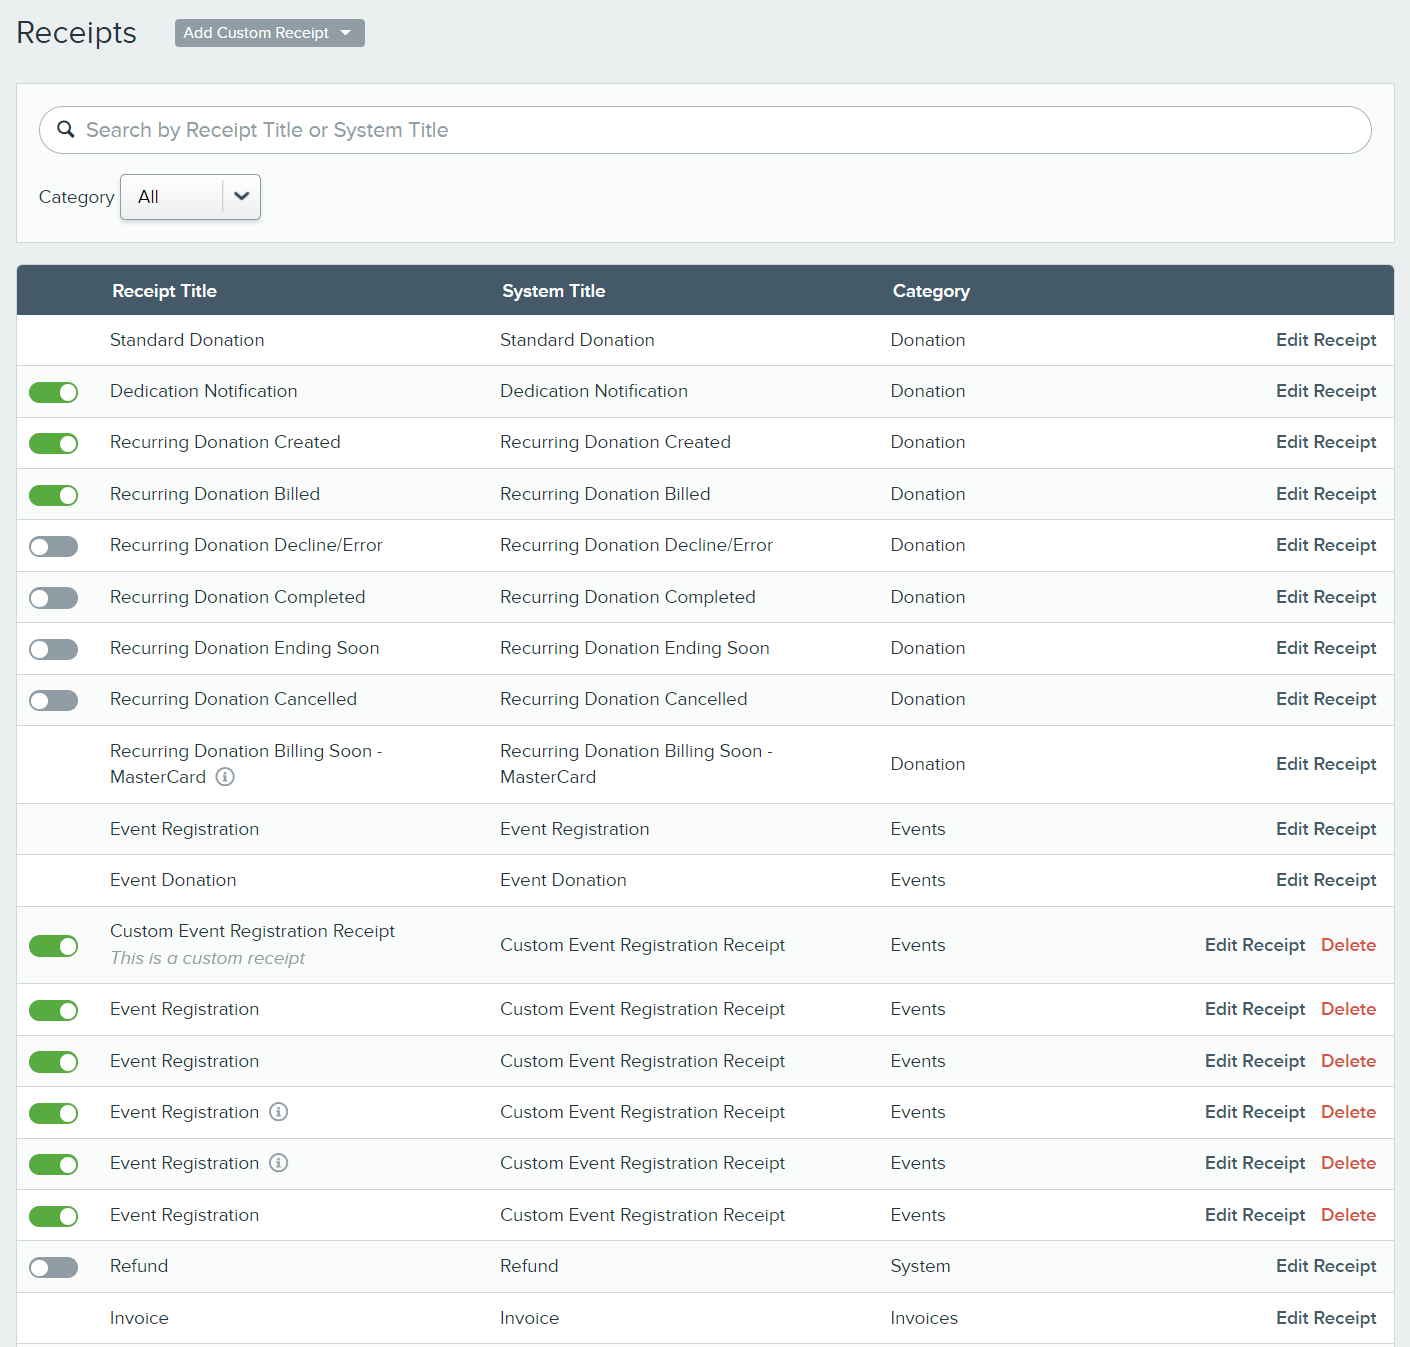Sort by the System Title column header
Screen dimensions: 1410x1347
(553, 291)
